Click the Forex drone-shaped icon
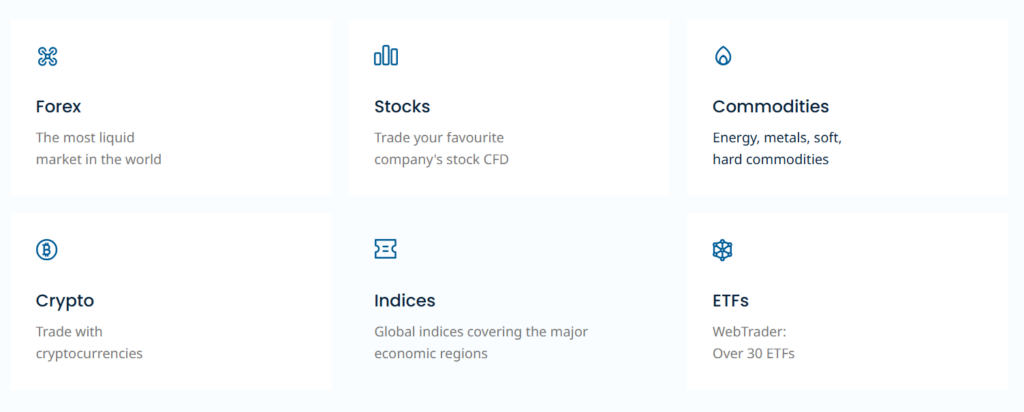This screenshot has width=1024, height=412. click(47, 56)
